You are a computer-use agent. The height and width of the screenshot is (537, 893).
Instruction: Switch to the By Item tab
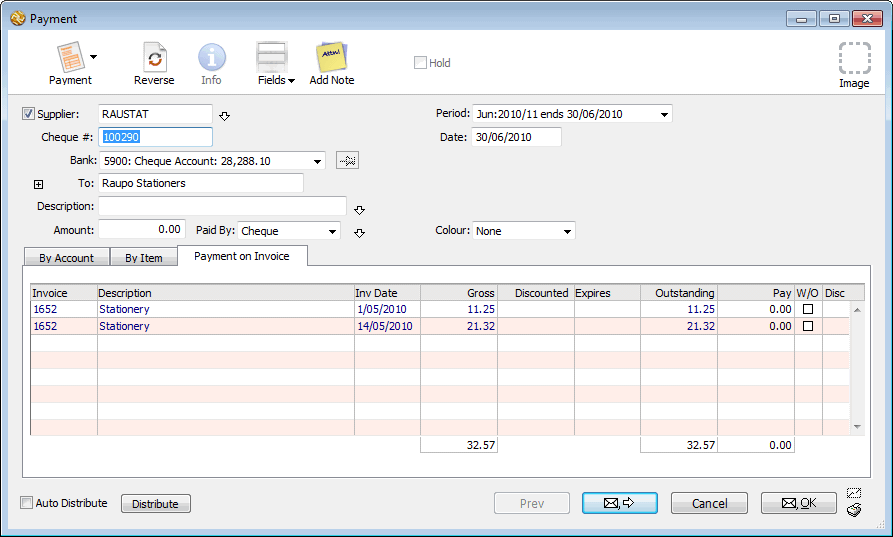(143, 257)
